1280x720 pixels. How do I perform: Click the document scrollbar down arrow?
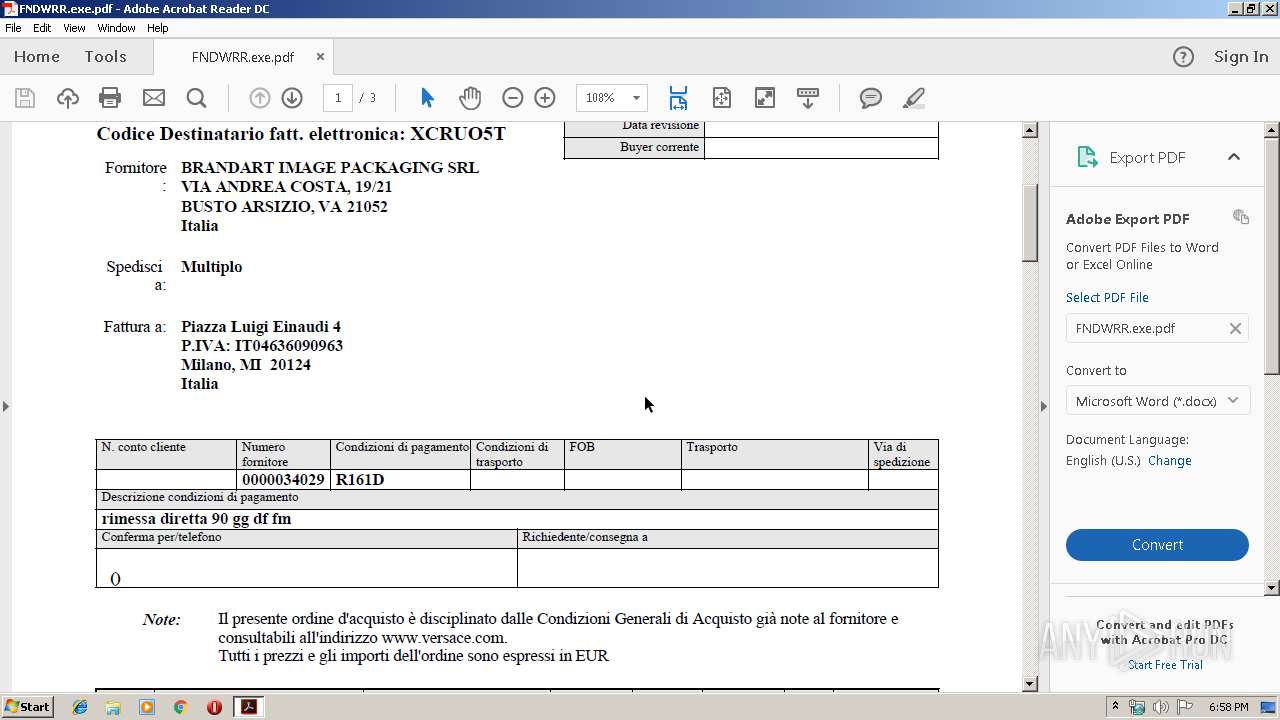[1030, 684]
